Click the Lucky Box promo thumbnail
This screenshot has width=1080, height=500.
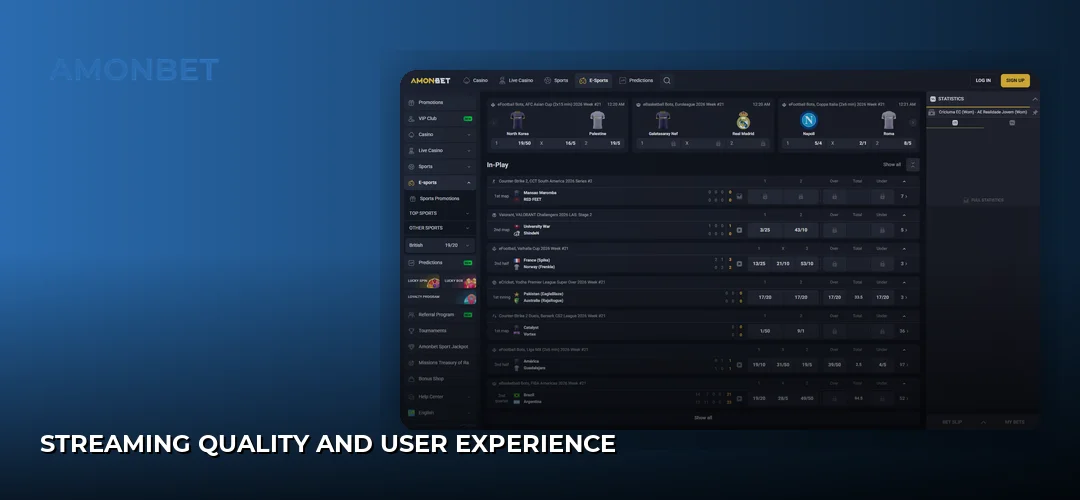coord(459,282)
